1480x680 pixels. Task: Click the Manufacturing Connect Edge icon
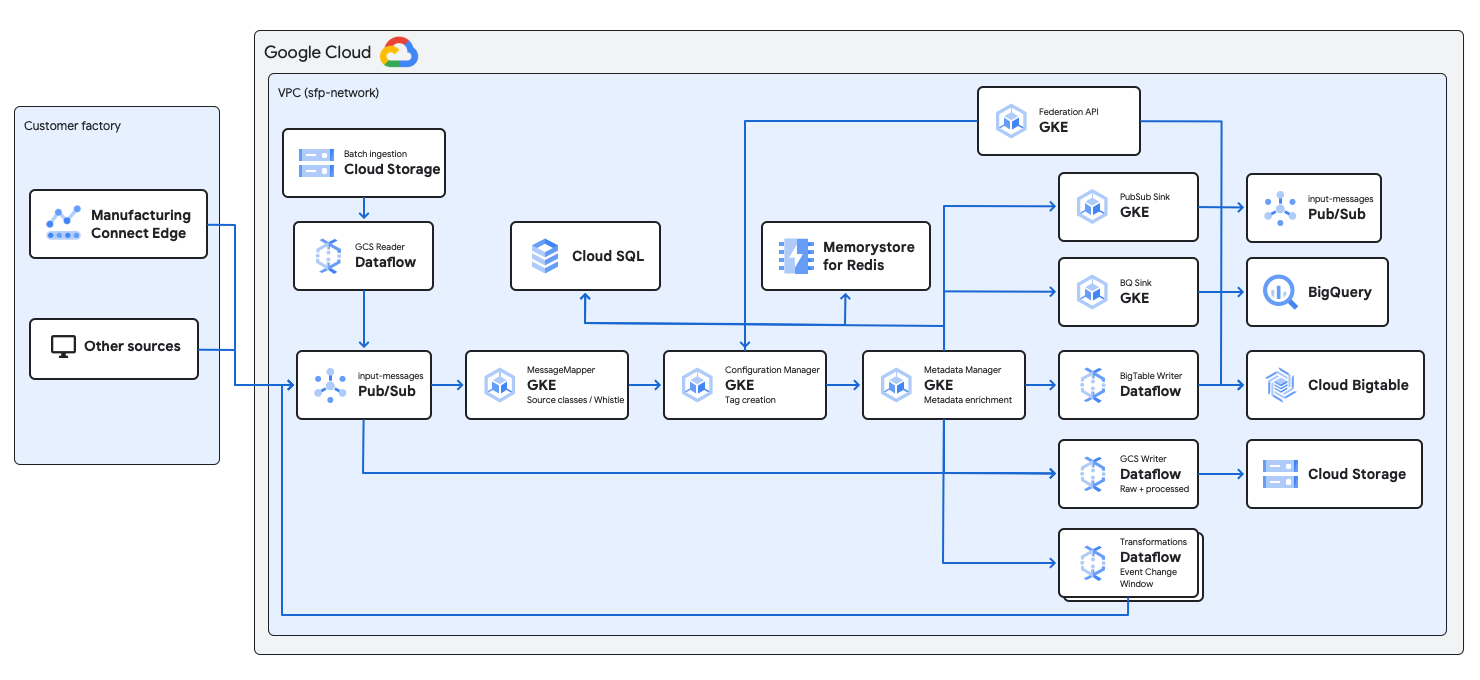pos(64,224)
